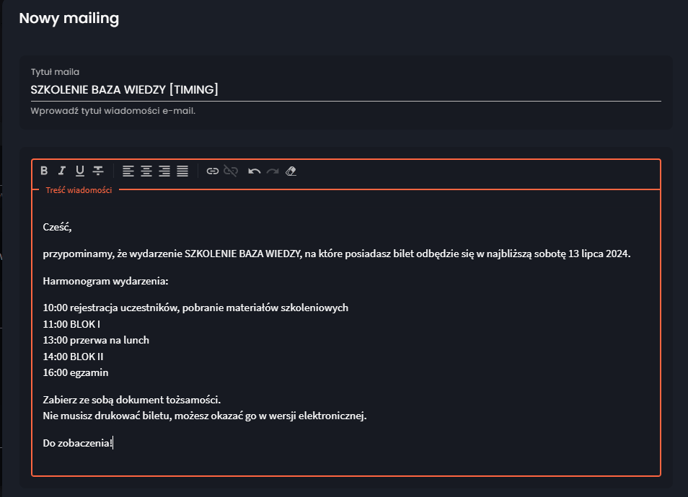The width and height of the screenshot is (688, 497).
Task: Apply strikethrough formatting
Action: [x=98, y=171]
